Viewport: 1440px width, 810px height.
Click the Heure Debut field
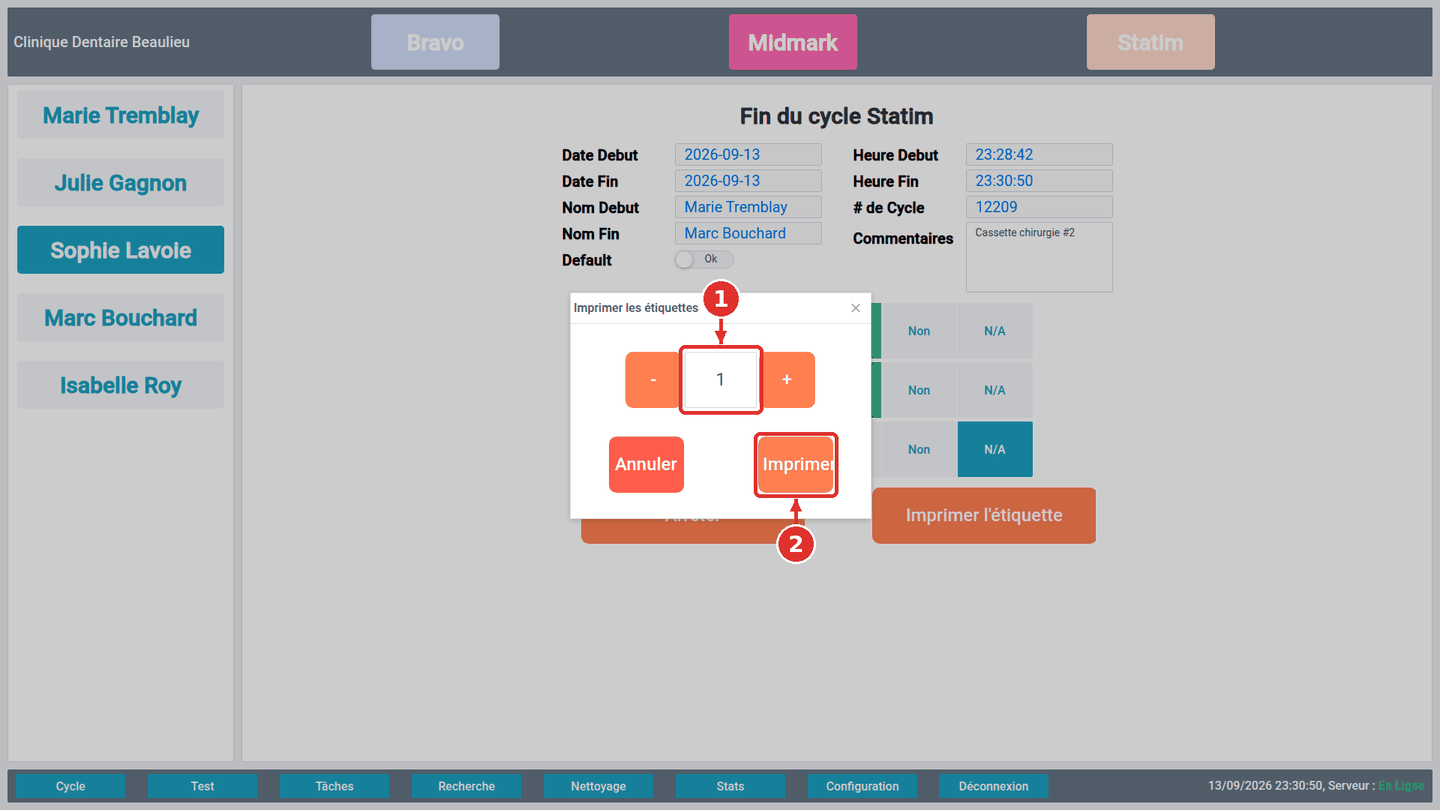1039,155
